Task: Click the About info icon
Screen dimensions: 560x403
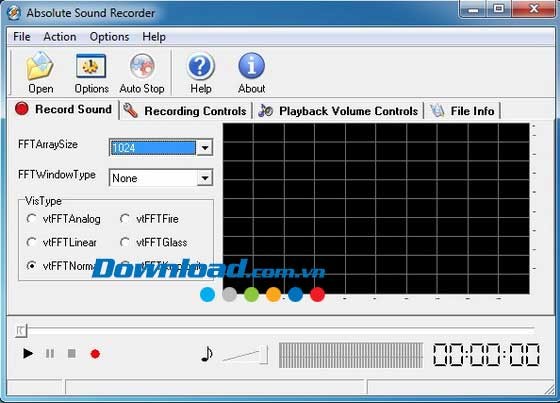Action: click(251, 66)
